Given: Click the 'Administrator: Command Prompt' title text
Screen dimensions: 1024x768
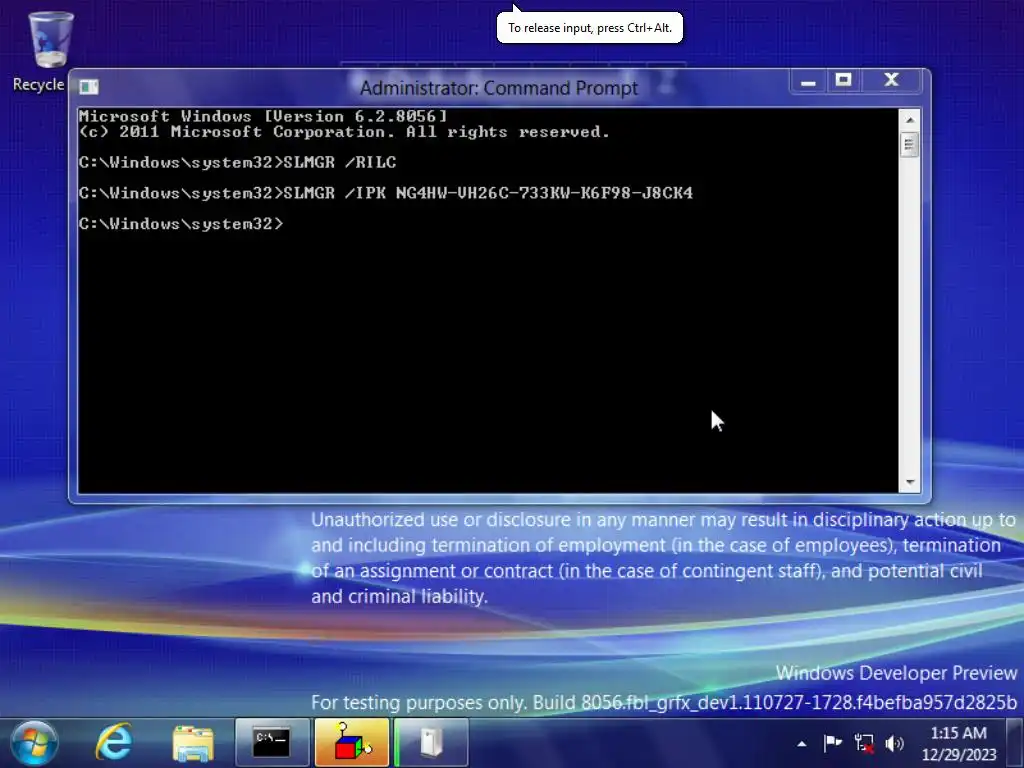Looking at the screenshot, I should tap(499, 88).
